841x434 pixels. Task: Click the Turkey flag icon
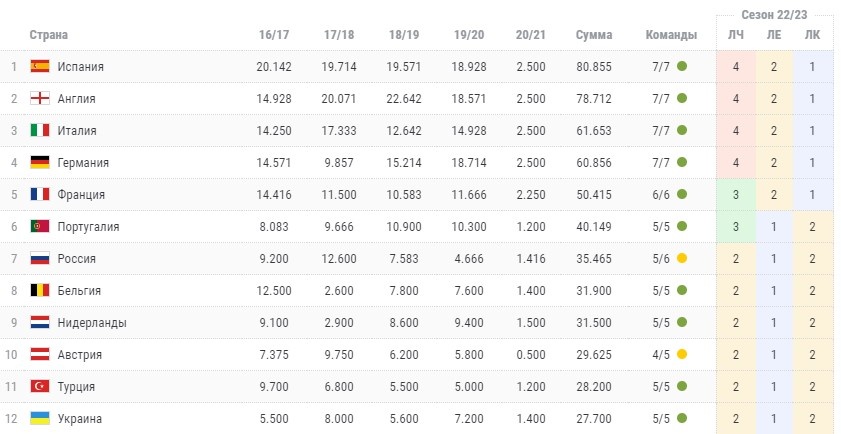40,386
